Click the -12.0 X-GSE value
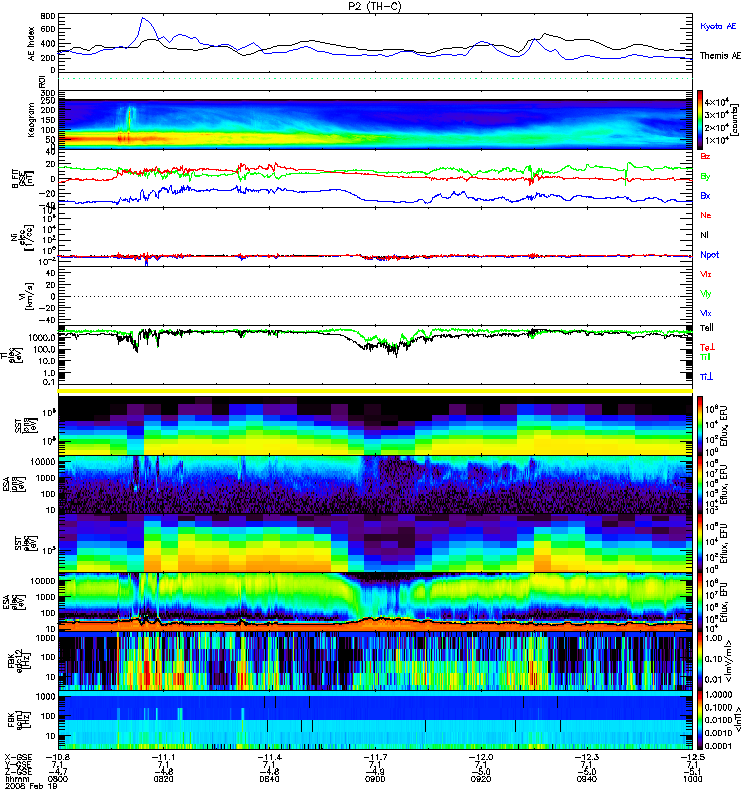This screenshot has height=800, width=750. 481,757
